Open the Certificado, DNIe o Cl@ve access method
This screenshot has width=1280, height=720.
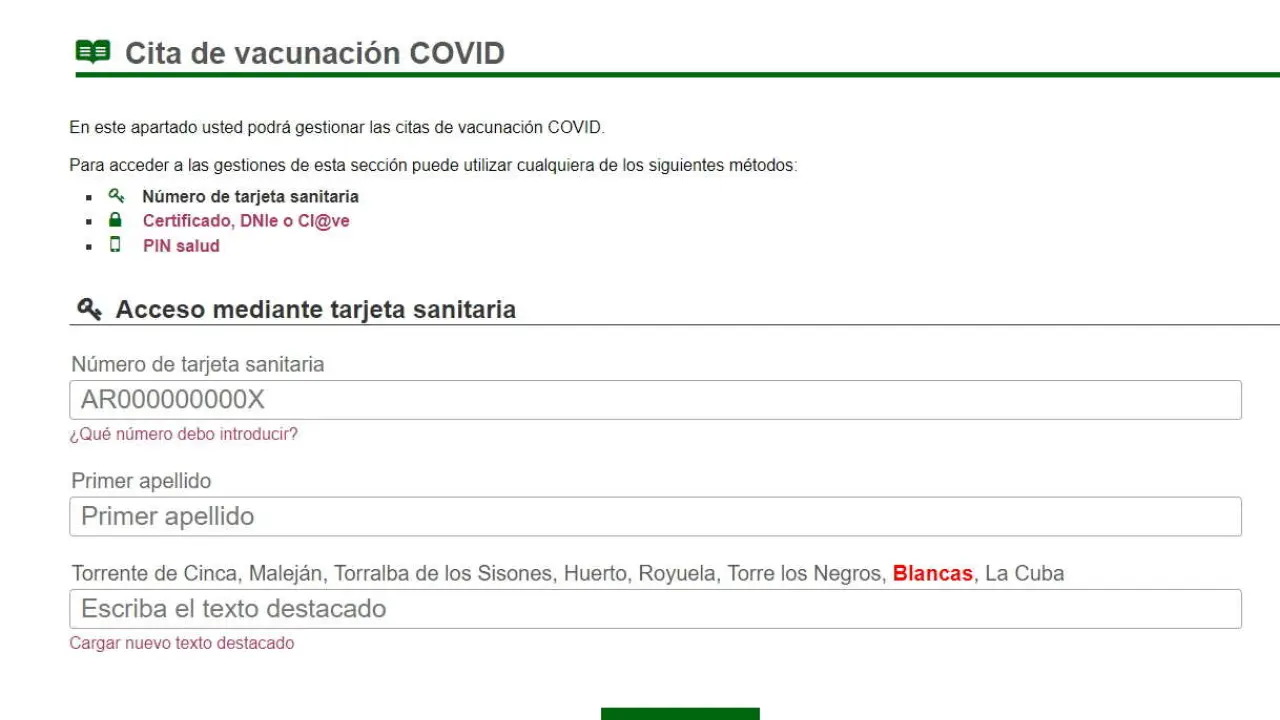(x=246, y=221)
